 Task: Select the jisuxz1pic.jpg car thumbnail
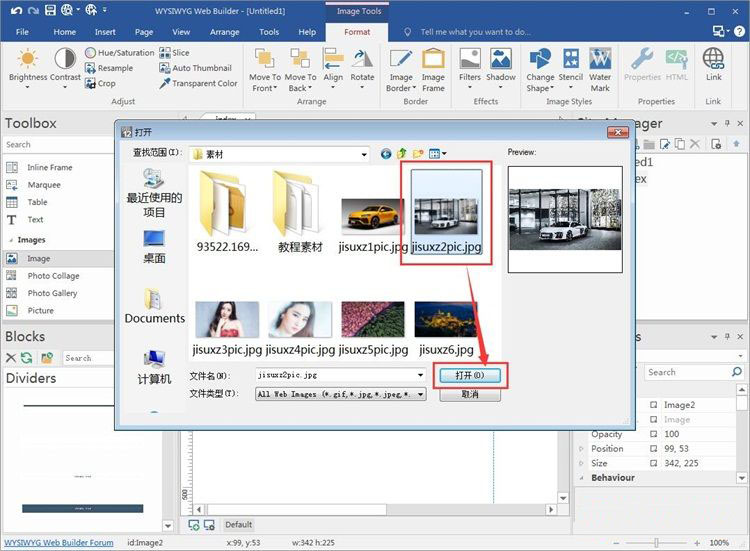click(x=371, y=217)
